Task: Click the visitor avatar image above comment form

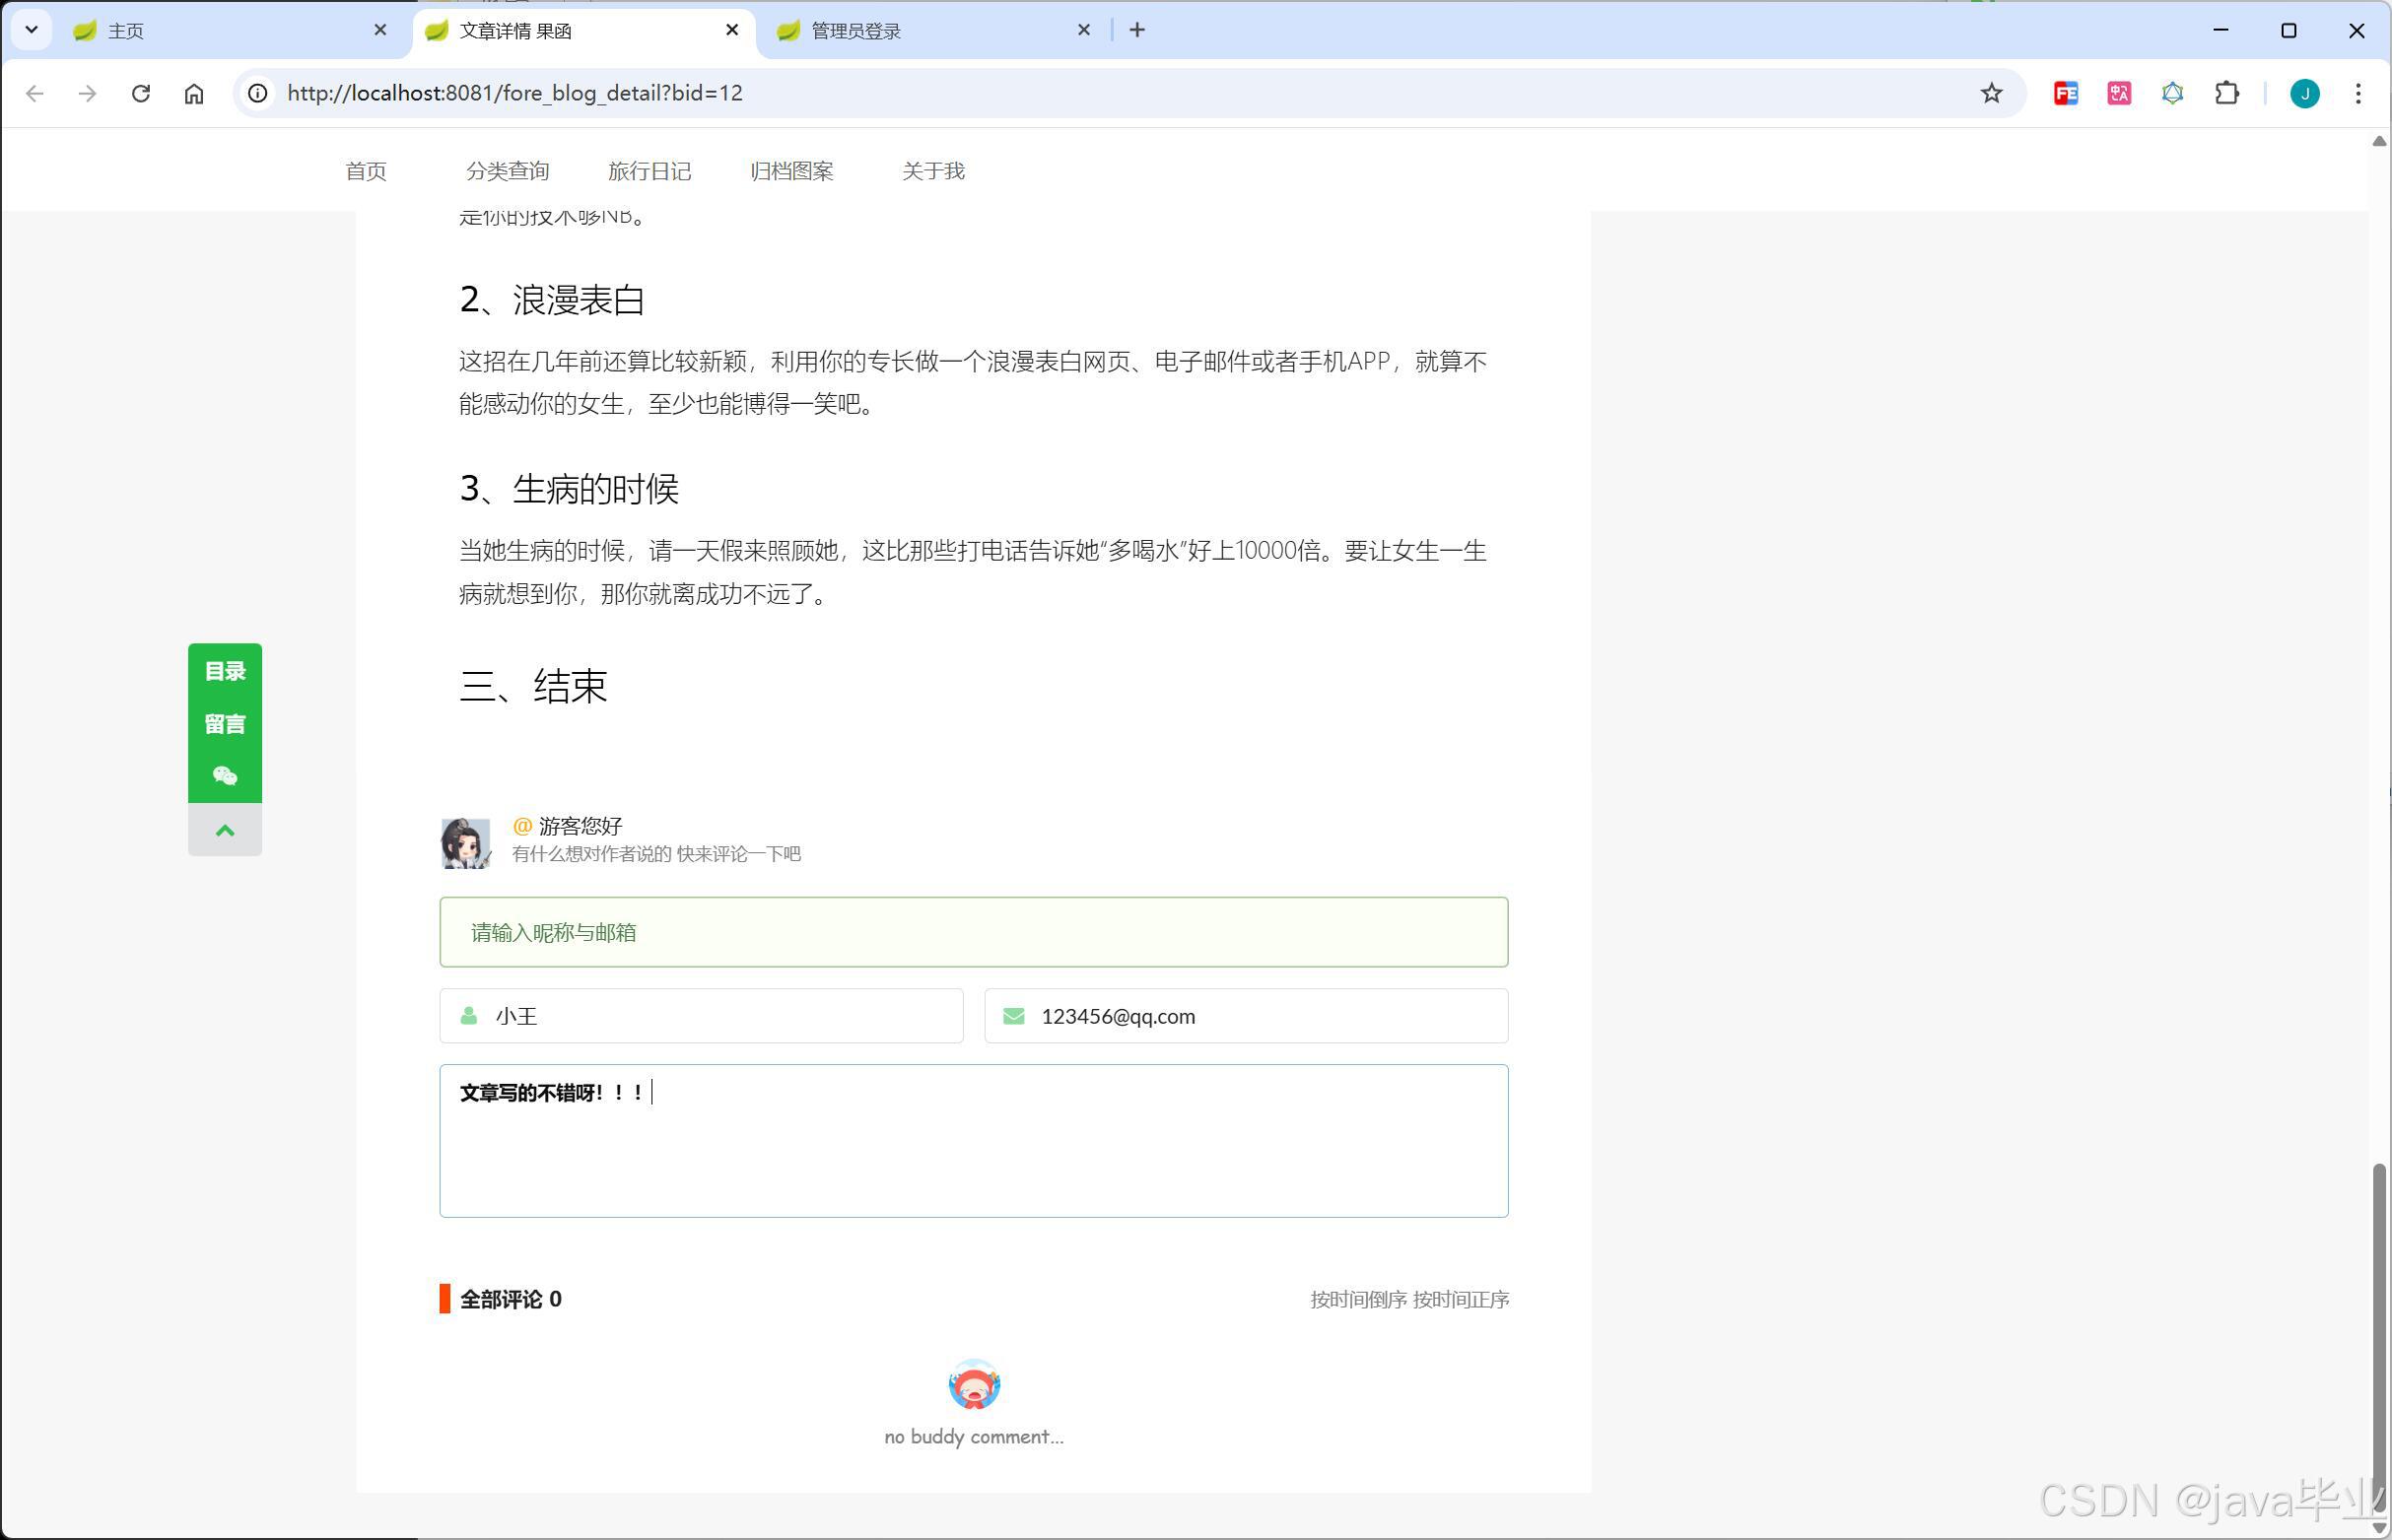Action: (466, 842)
